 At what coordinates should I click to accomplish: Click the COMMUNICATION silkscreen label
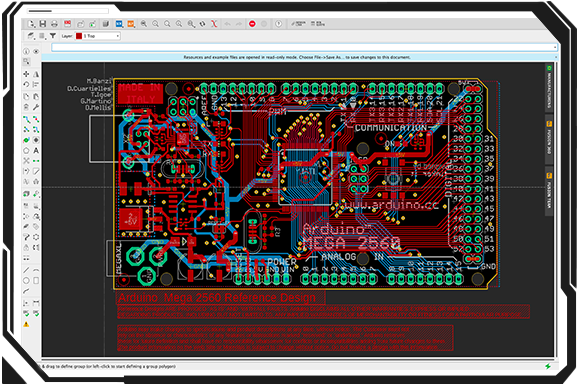tap(391, 128)
